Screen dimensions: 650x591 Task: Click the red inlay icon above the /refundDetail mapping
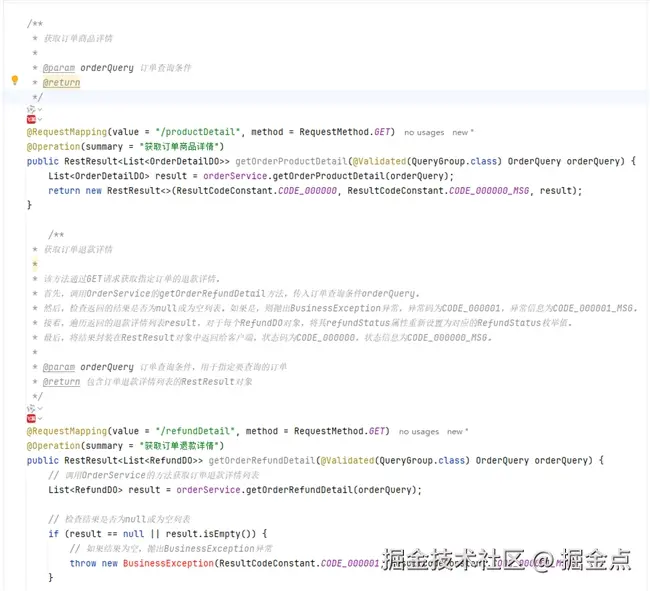pos(31,419)
